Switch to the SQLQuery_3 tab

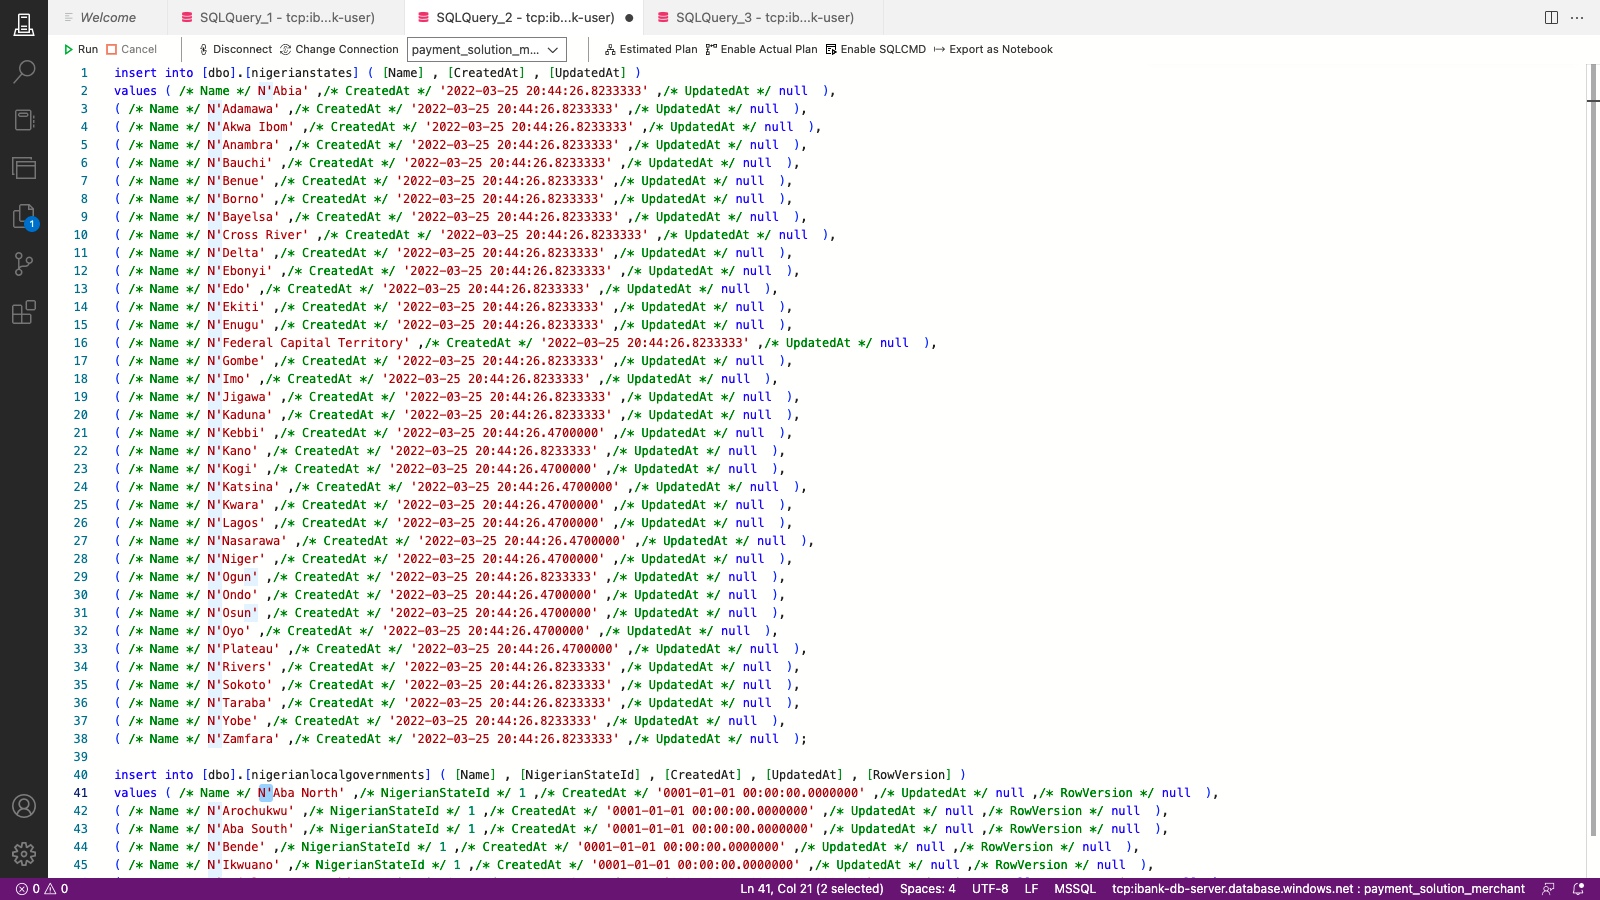click(x=764, y=17)
